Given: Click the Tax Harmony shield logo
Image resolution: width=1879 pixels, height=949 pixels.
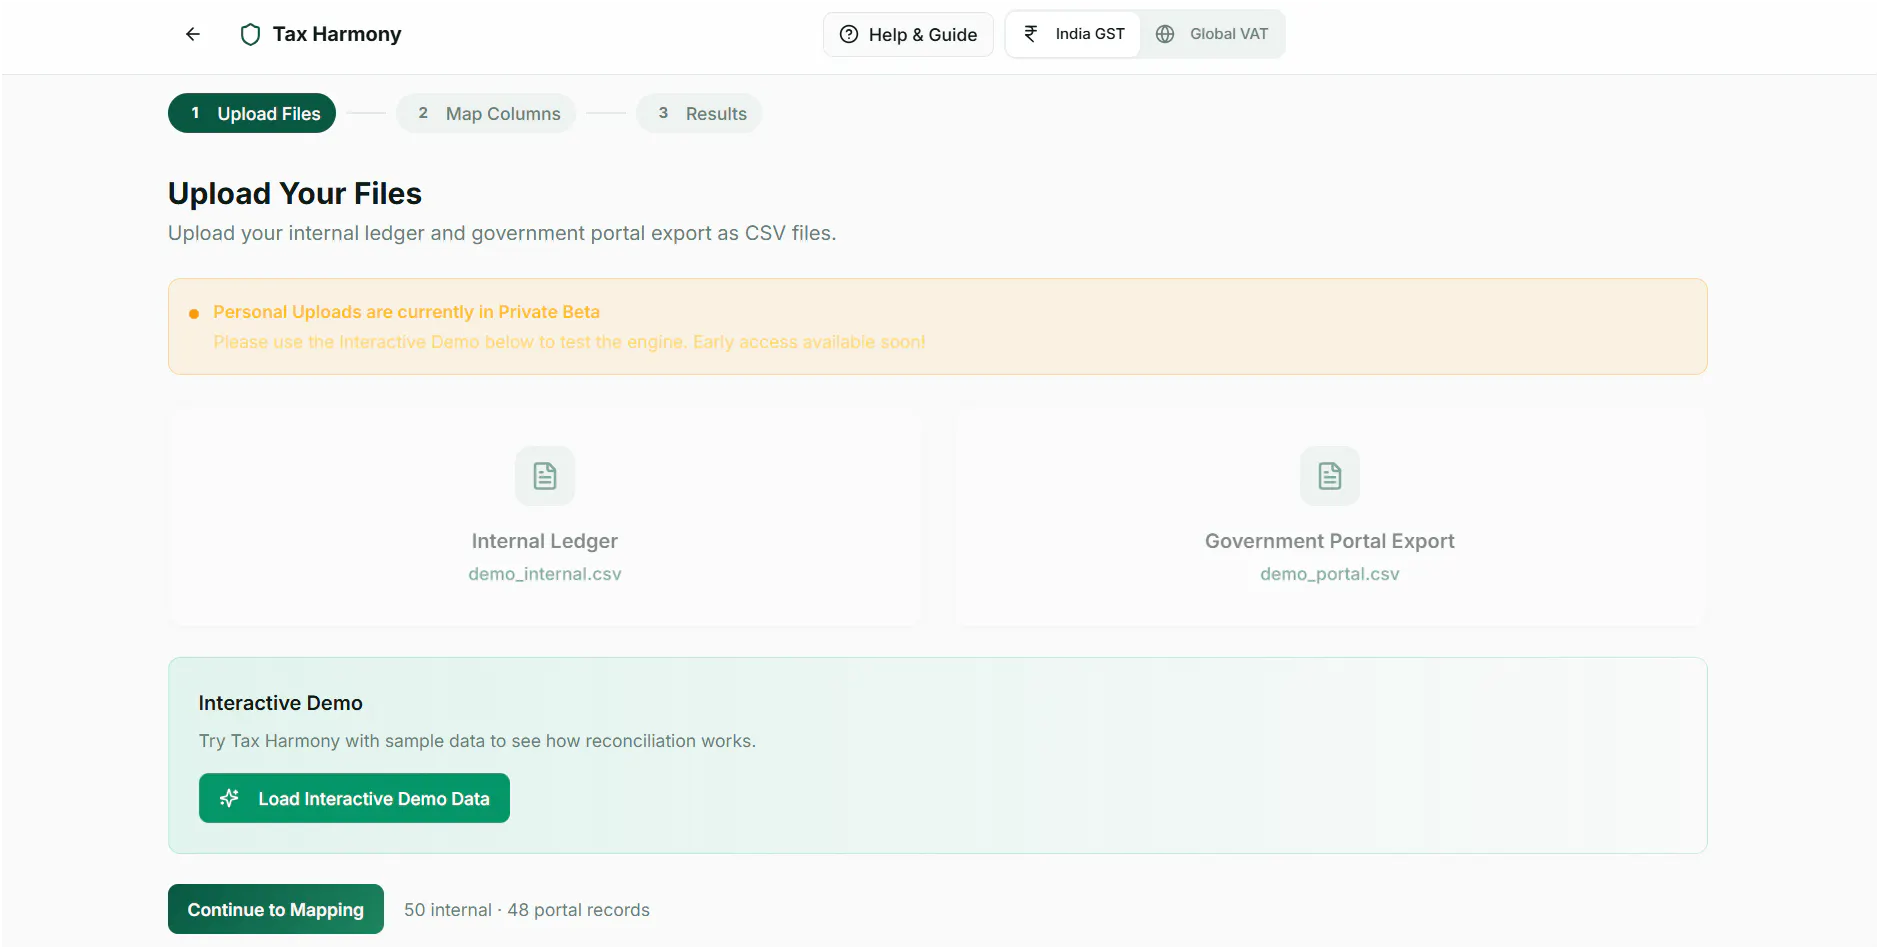Looking at the screenshot, I should click(x=251, y=35).
